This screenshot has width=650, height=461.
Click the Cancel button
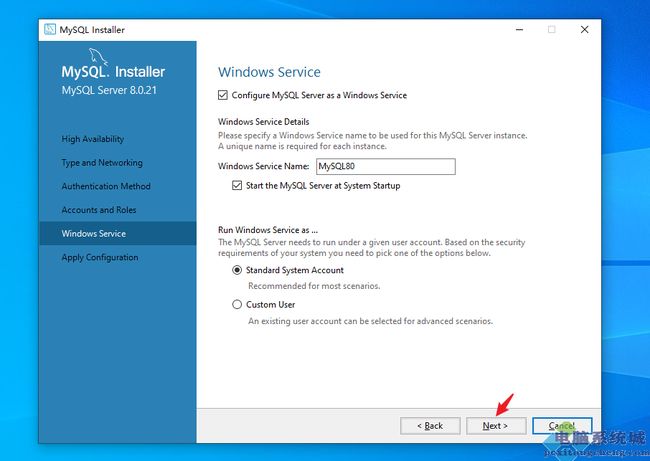(x=562, y=426)
